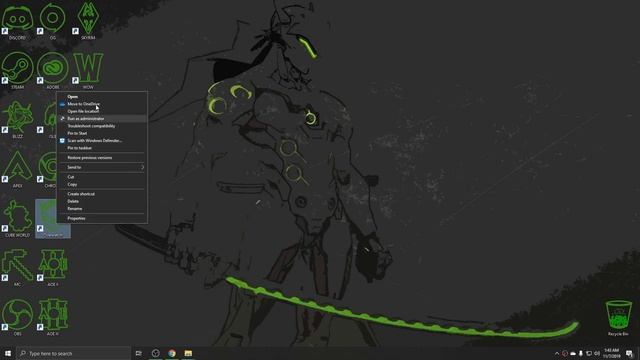Select the WoW desktop shortcut
This screenshot has height=360, width=640.
coord(88,71)
